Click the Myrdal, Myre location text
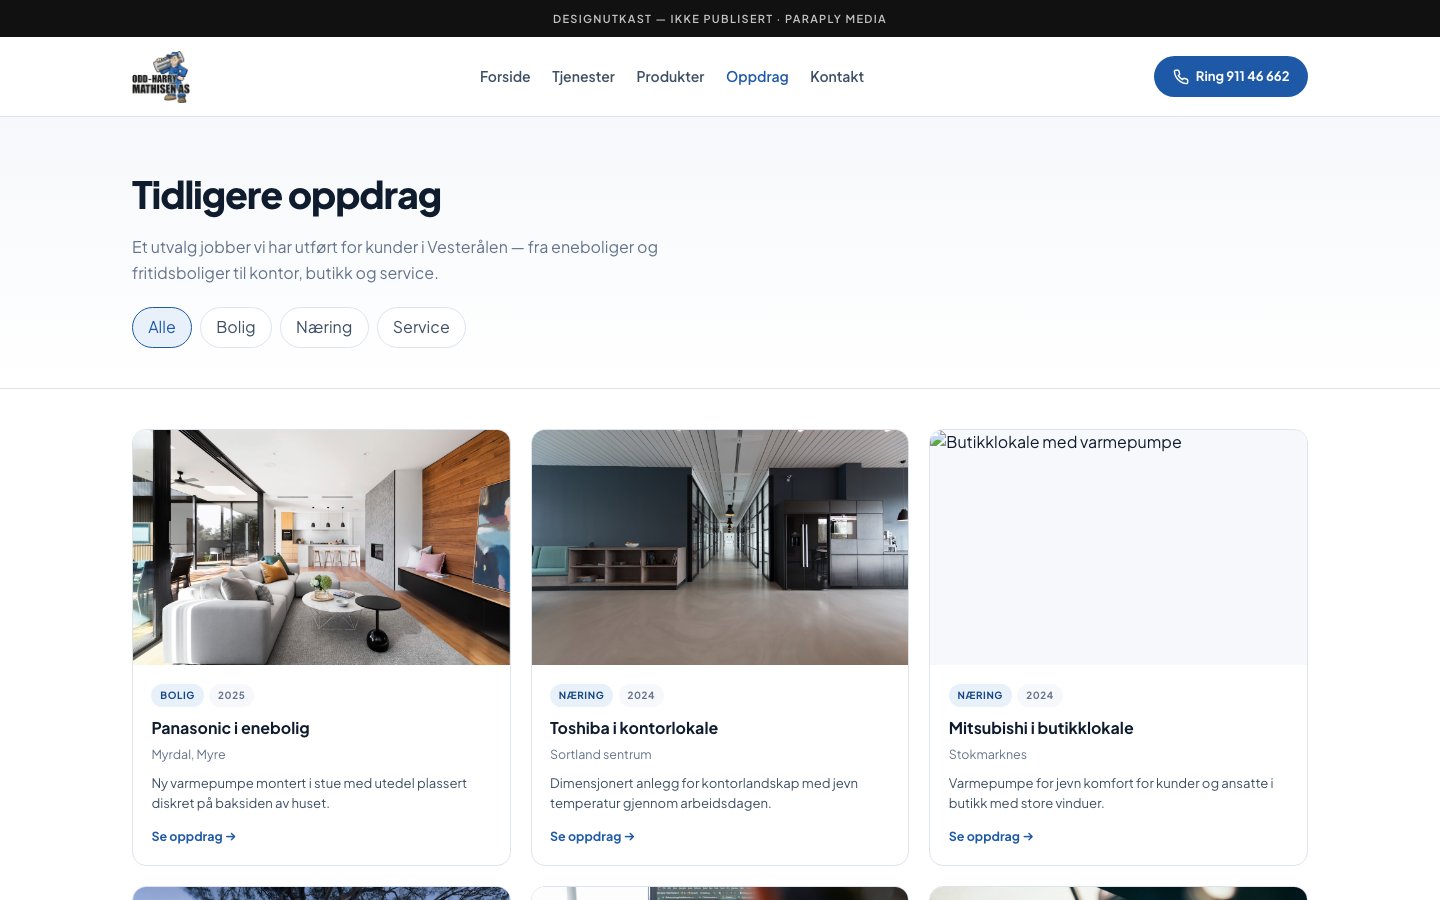Image resolution: width=1440 pixels, height=900 pixels. click(188, 755)
